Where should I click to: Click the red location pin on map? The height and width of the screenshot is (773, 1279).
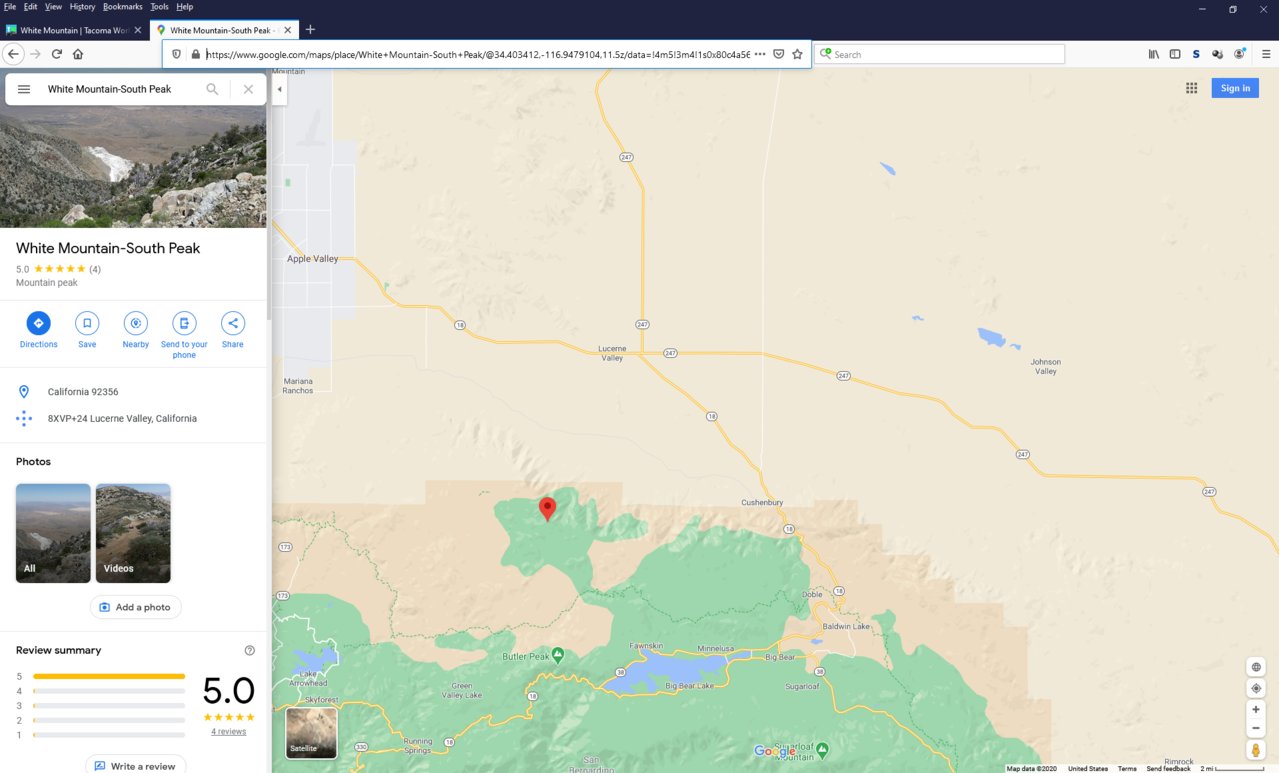coord(547,509)
